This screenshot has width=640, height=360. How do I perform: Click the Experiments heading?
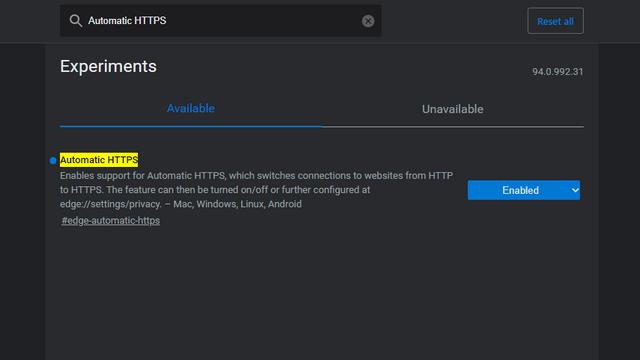[108, 67]
